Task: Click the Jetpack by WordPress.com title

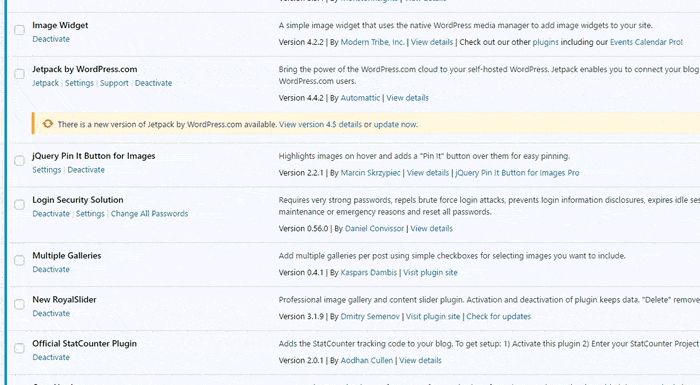Action: (84, 69)
